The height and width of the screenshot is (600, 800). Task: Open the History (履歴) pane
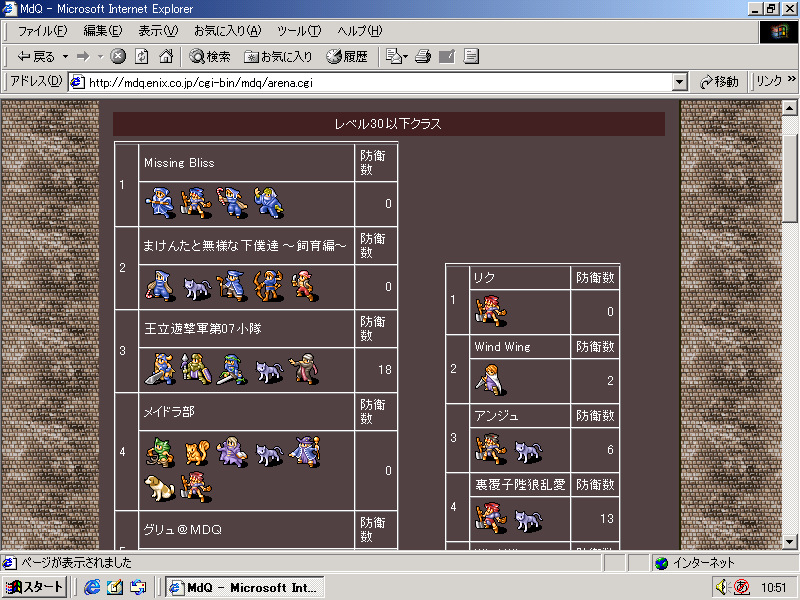pos(347,57)
